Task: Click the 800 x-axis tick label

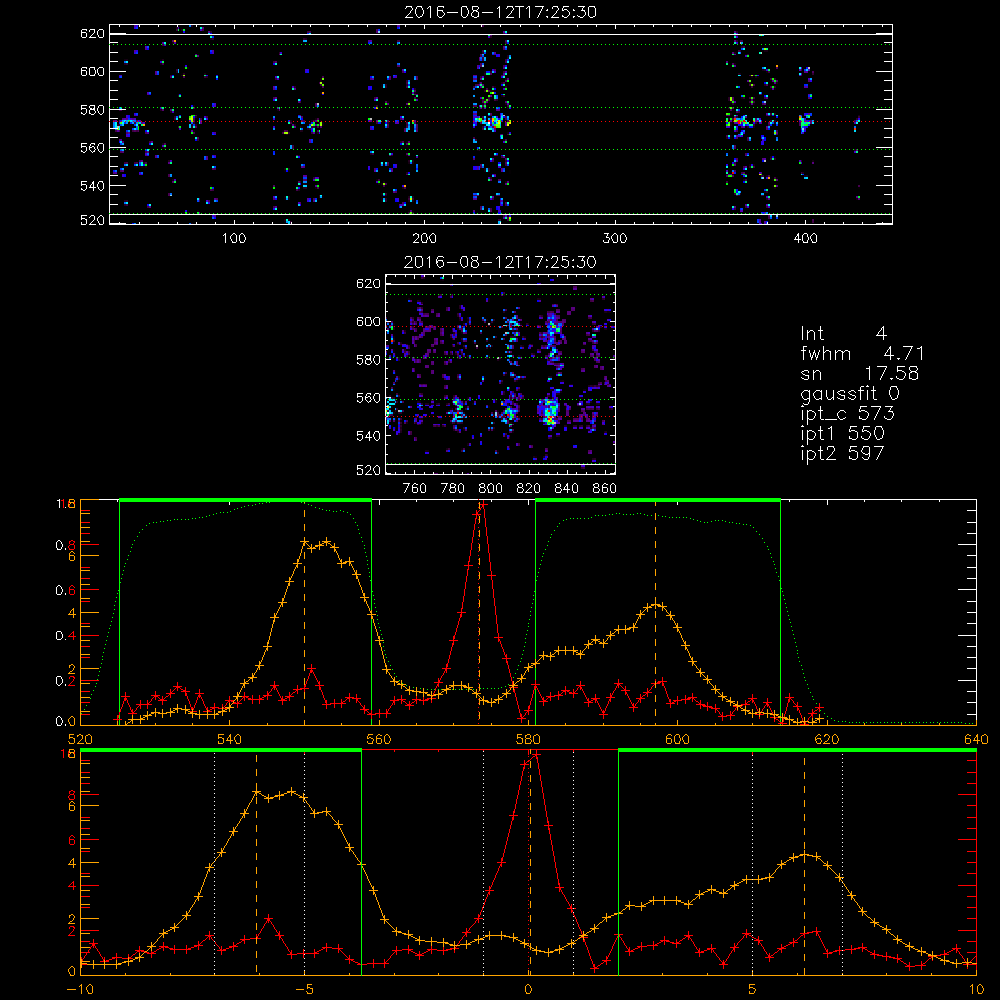Action: 490,489
